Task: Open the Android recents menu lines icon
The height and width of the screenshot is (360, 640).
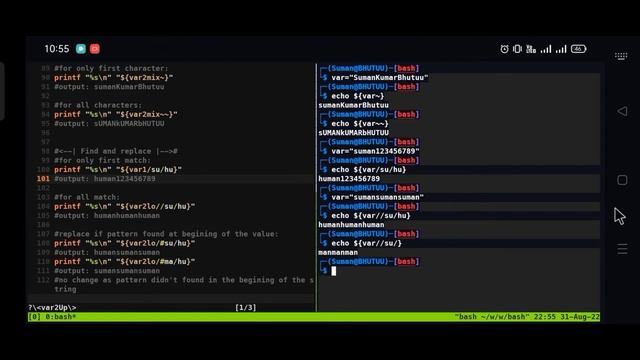Action: tap(622, 249)
